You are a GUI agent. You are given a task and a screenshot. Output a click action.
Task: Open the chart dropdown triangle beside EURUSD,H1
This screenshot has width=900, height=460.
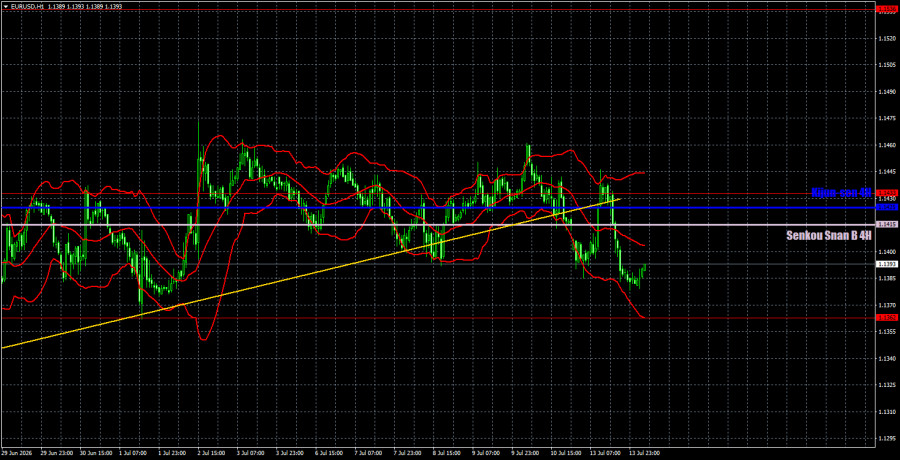coord(4,3)
